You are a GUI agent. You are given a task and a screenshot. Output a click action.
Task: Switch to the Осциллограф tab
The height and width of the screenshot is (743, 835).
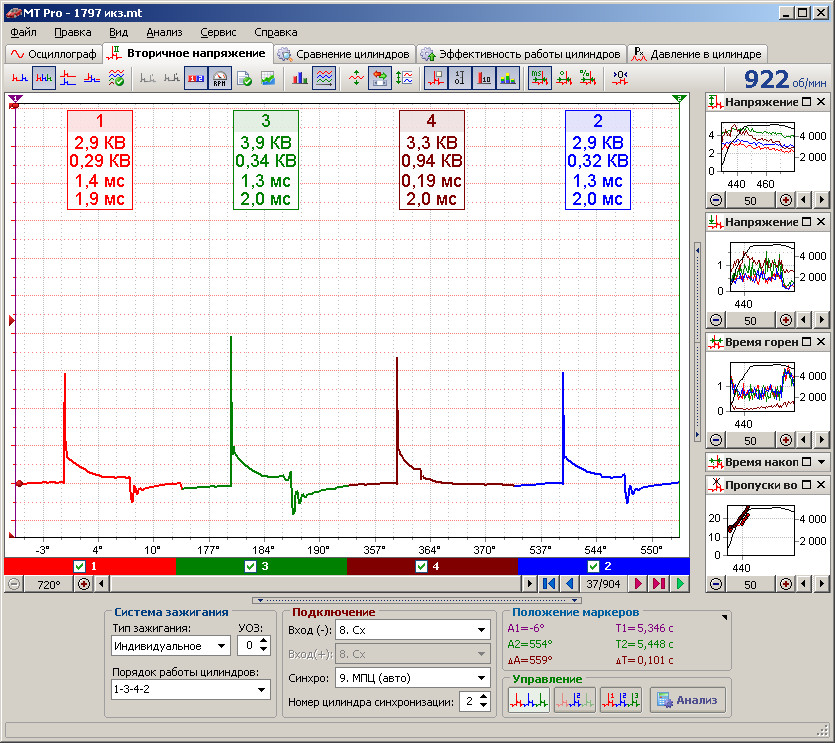coord(54,54)
